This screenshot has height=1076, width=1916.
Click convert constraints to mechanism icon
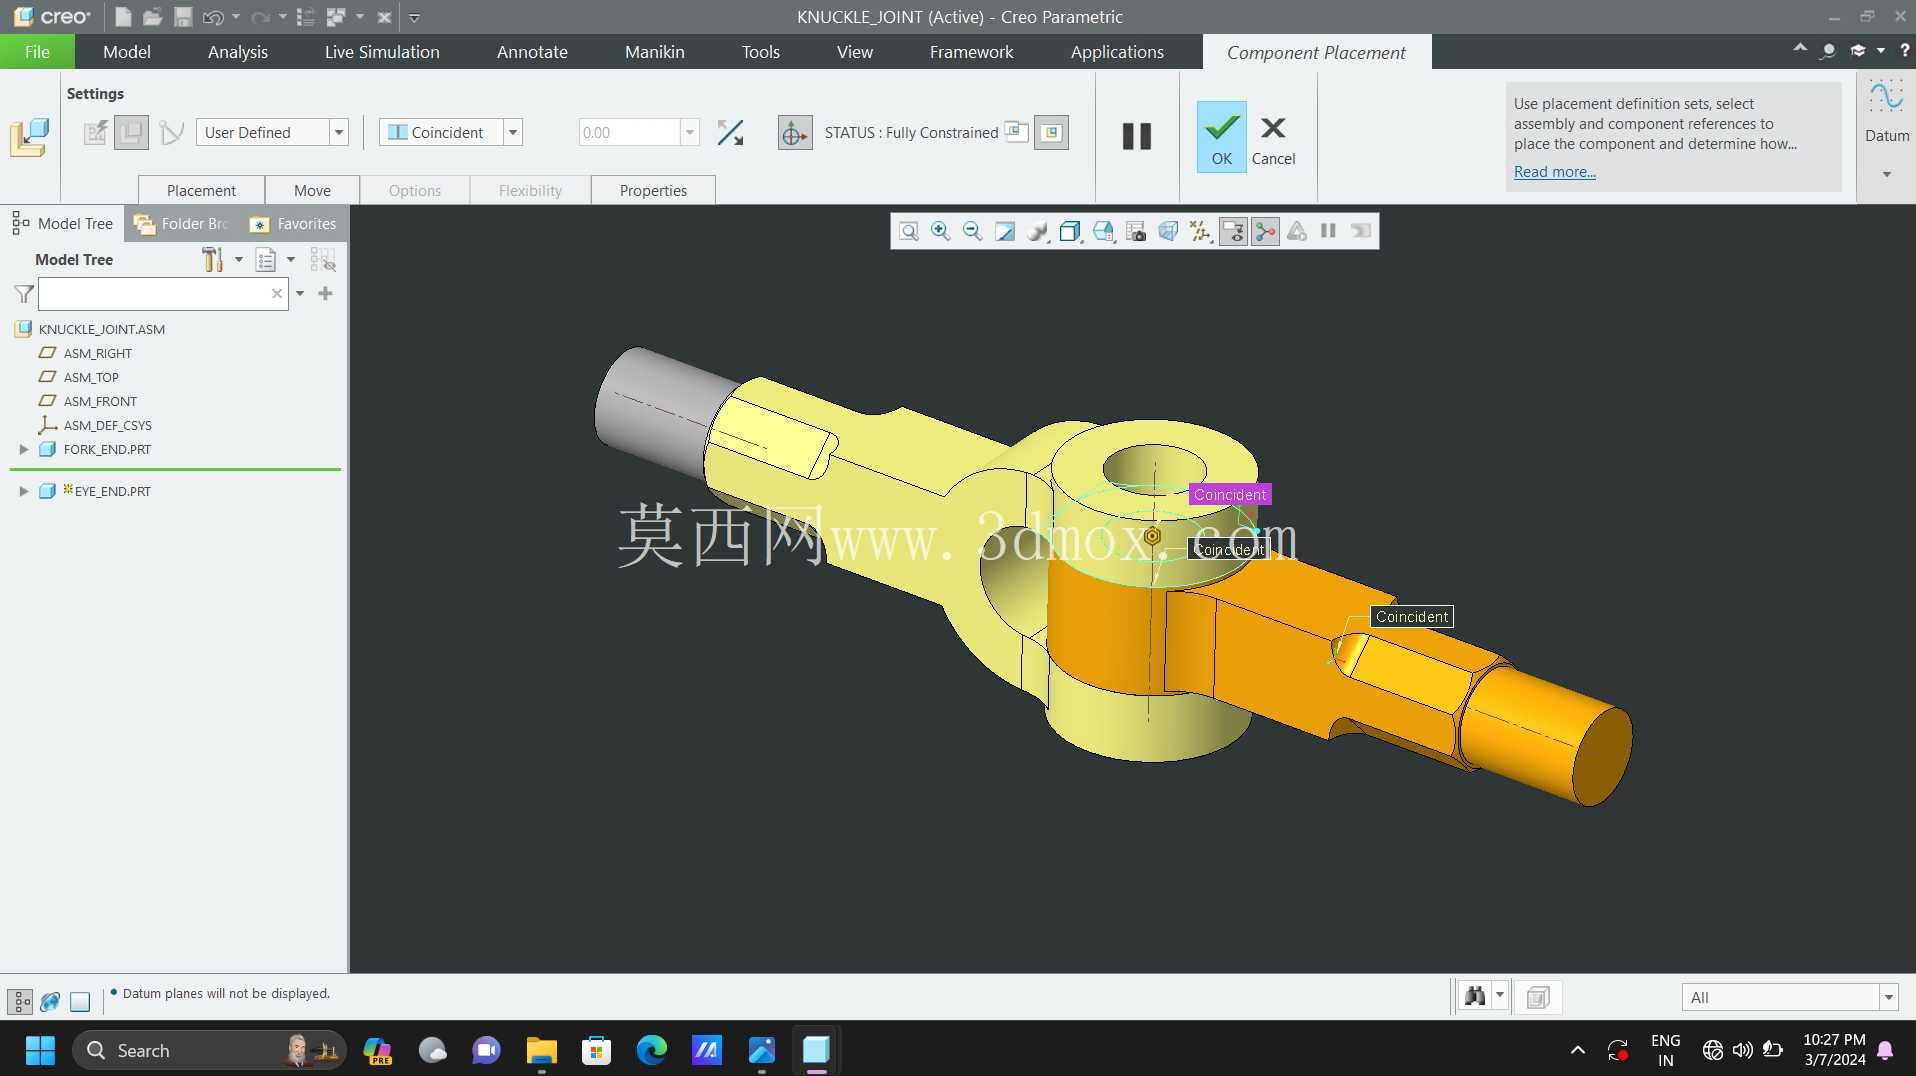coord(172,132)
